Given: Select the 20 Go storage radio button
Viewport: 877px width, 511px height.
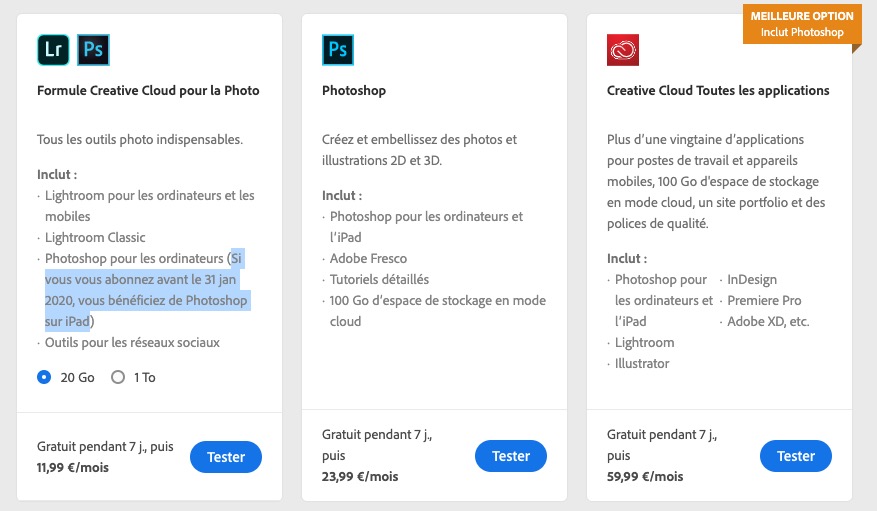Looking at the screenshot, I should pyautogui.click(x=44, y=377).
